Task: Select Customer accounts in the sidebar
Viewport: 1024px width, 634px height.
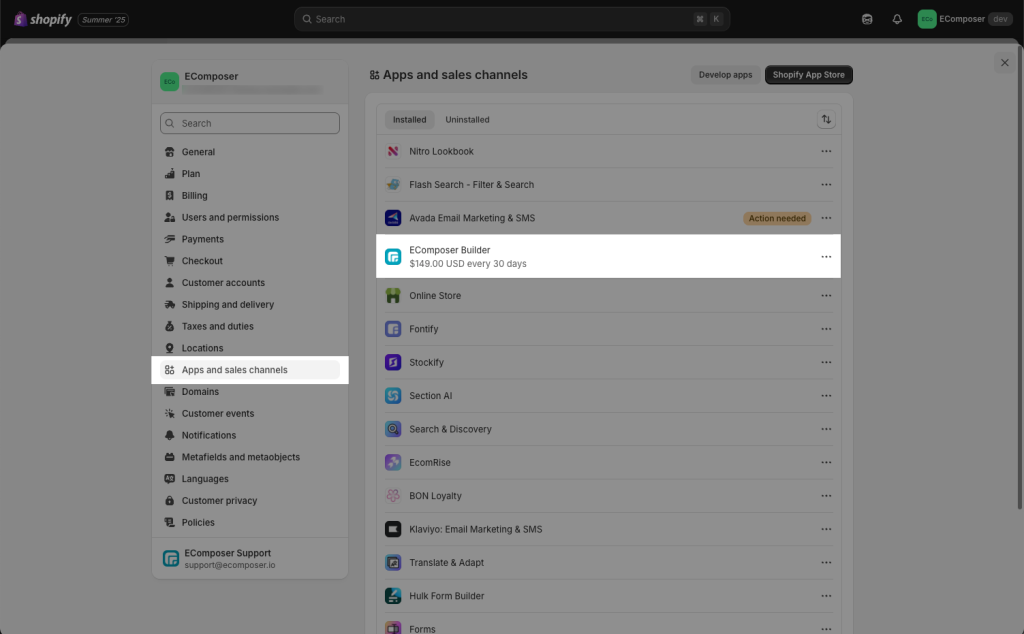Action: (249, 283)
